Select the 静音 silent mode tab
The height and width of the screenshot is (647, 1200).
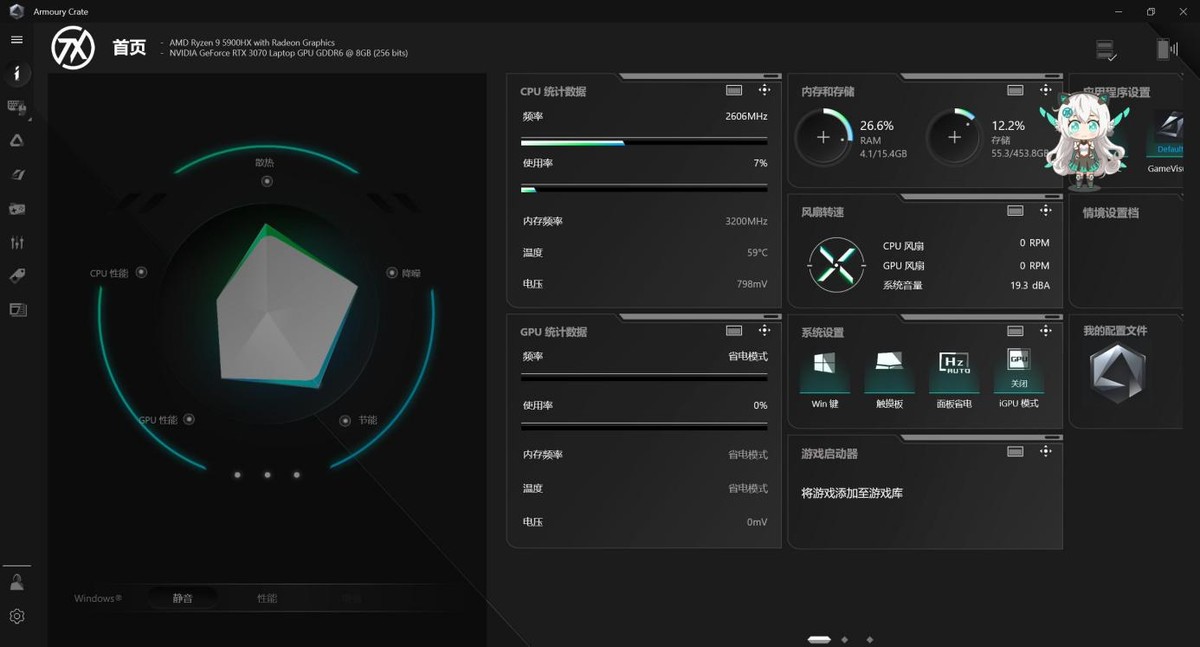pos(182,598)
